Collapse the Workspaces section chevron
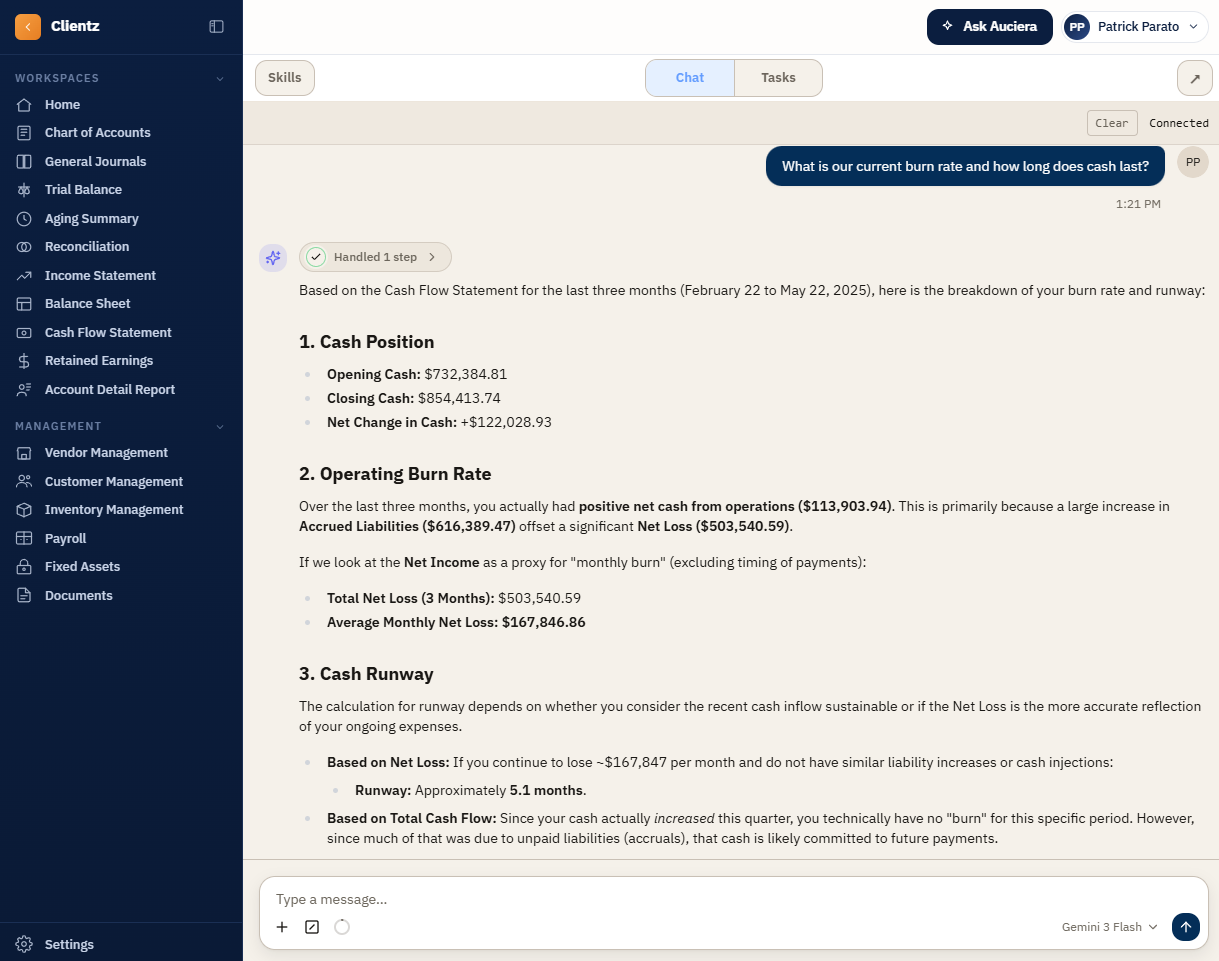 click(x=221, y=78)
